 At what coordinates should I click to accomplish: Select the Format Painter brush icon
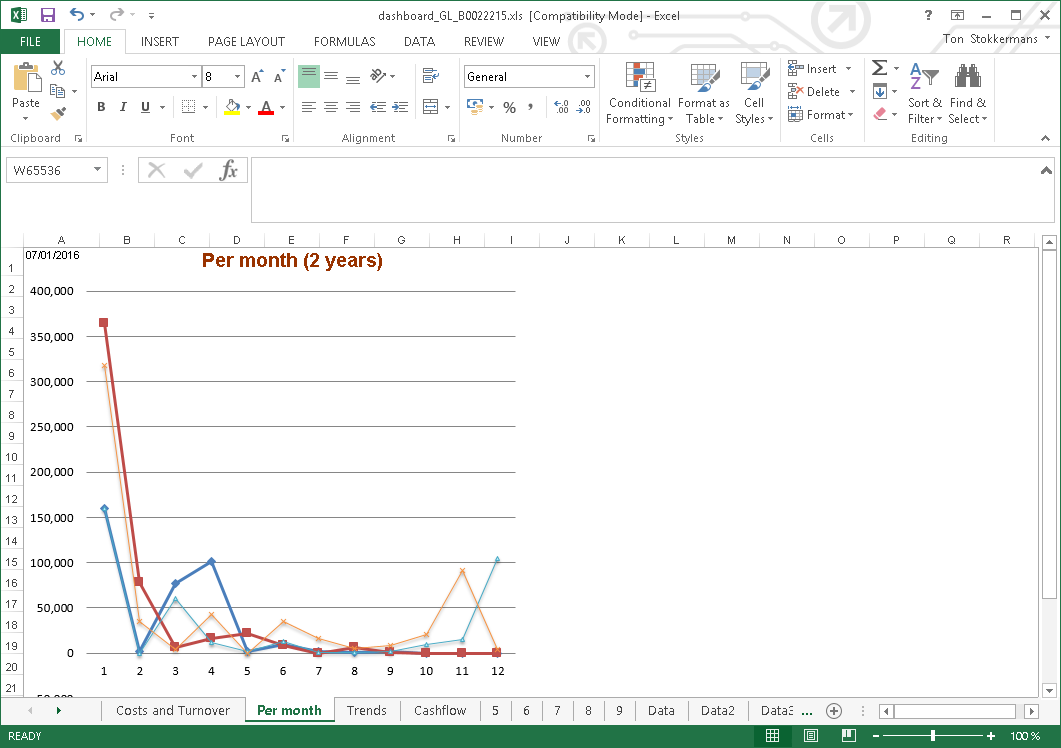(x=59, y=113)
